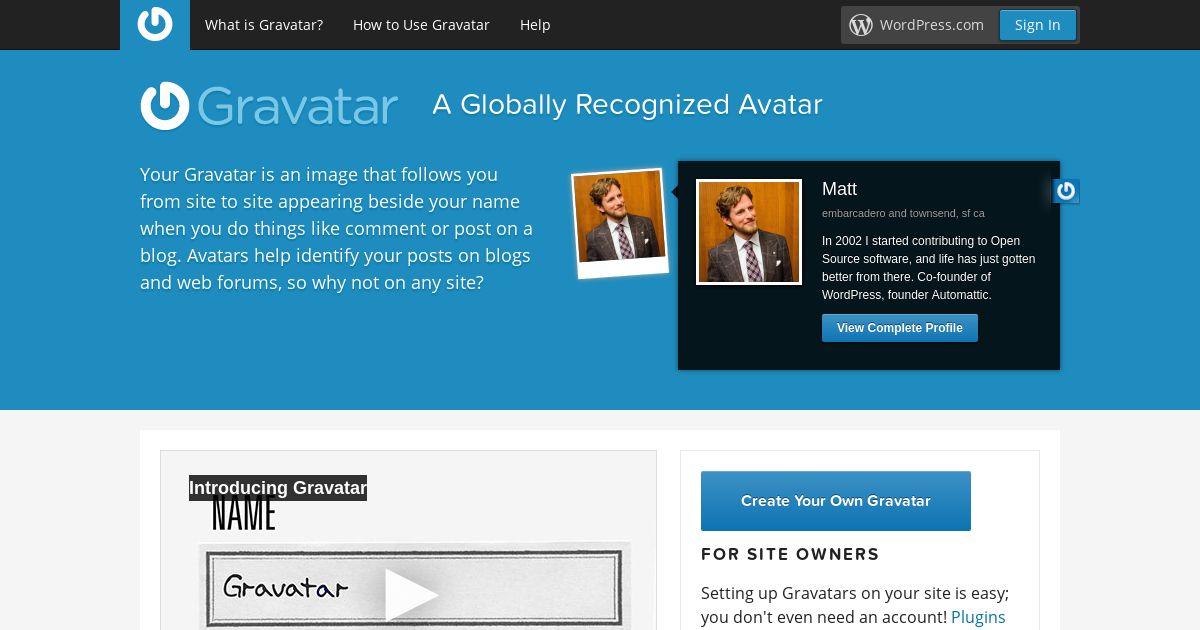Click the Gravatar power icon in navbar

pyautogui.click(x=155, y=24)
